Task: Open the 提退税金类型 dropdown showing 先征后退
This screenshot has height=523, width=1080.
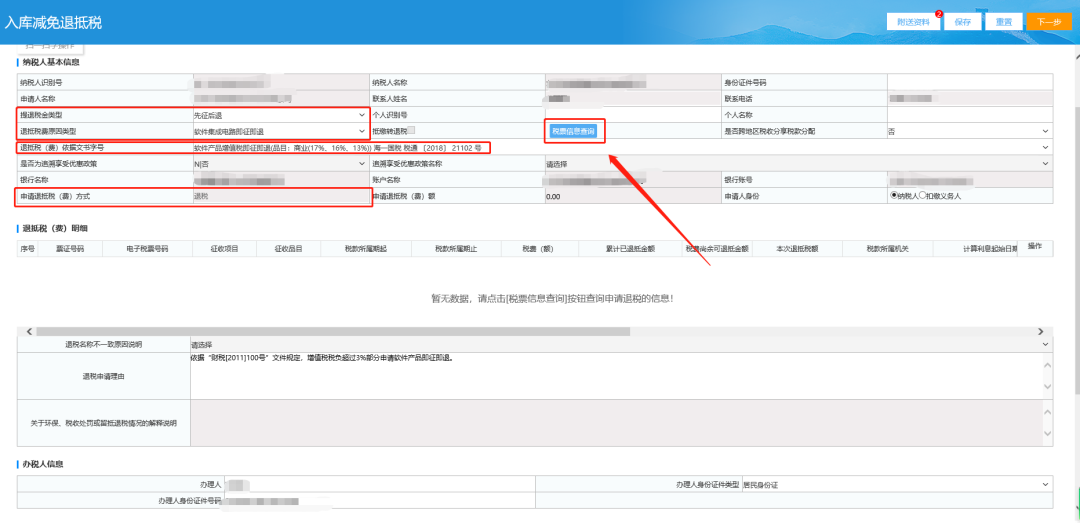Action: [x=280, y=114]
